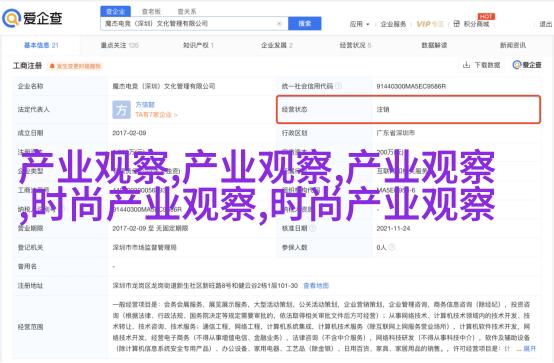Click the 积分商城 gift icon
This screenshot has height=363, width=554.
(456, 24)
